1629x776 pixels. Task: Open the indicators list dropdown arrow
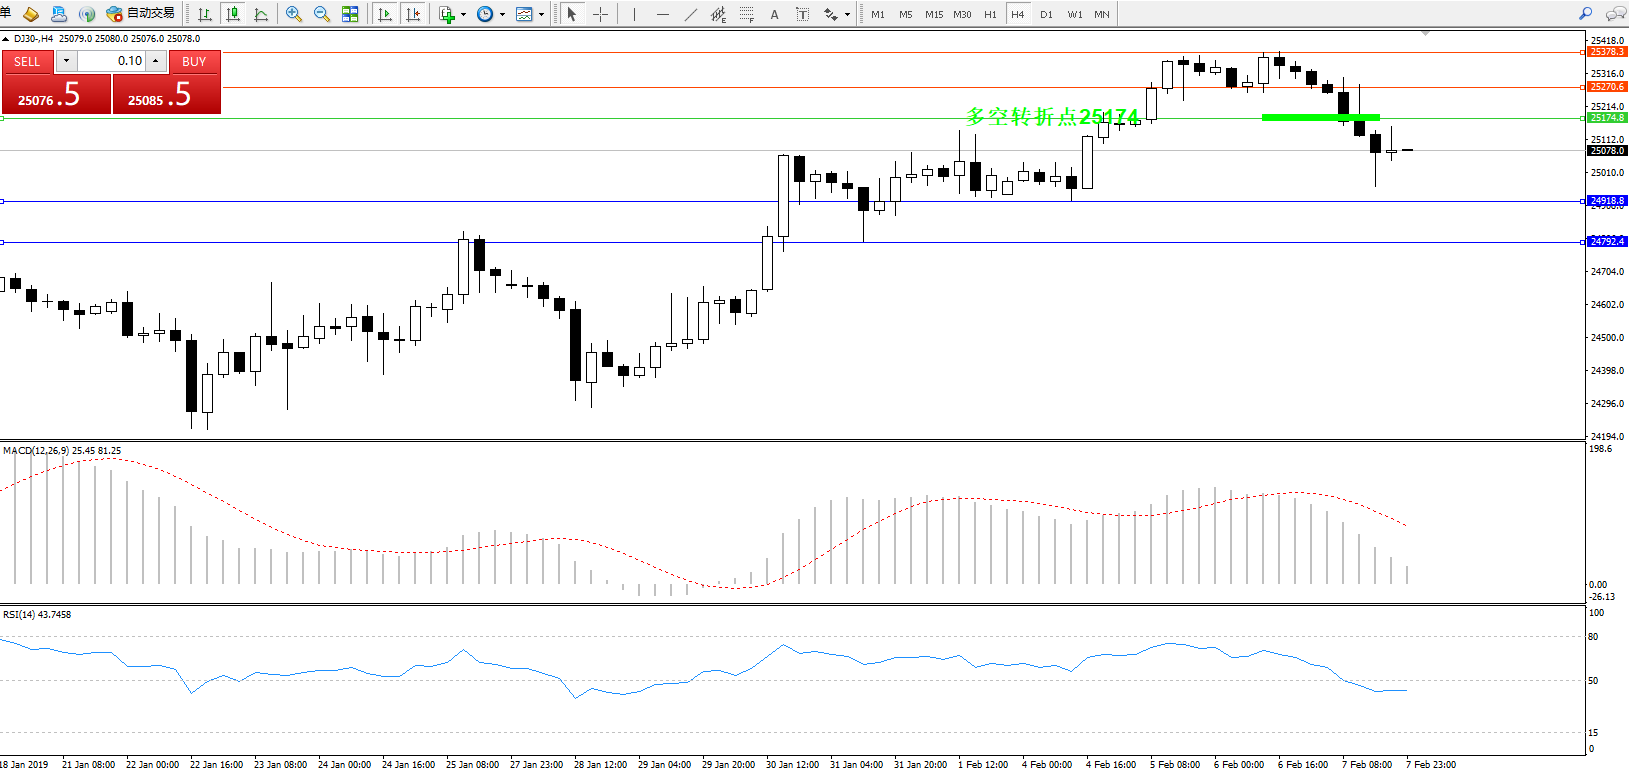tap(463, 15)
